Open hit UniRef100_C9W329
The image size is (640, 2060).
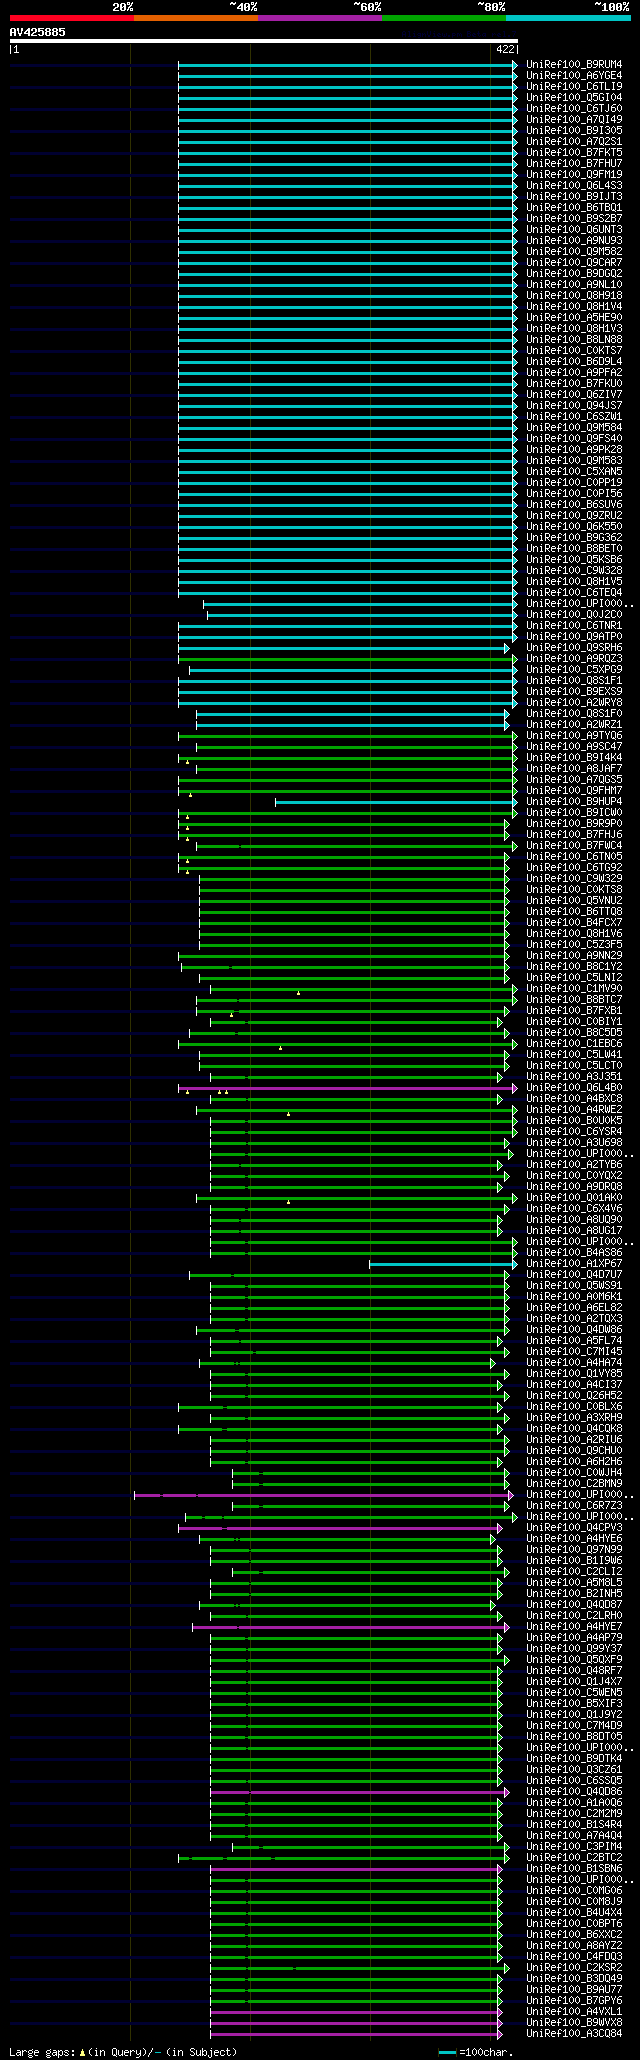[574, 879]
